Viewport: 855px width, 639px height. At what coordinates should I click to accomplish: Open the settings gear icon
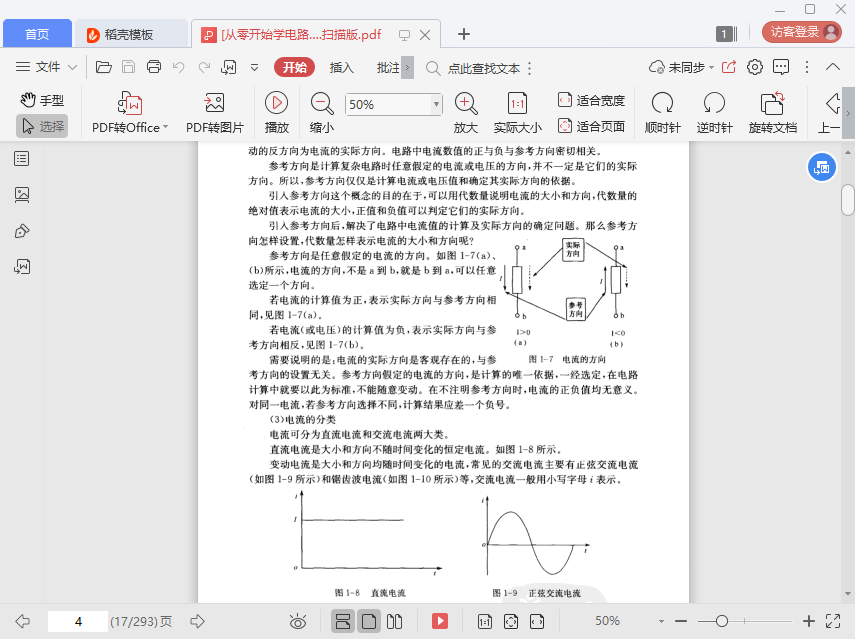[x=755, y=67]
